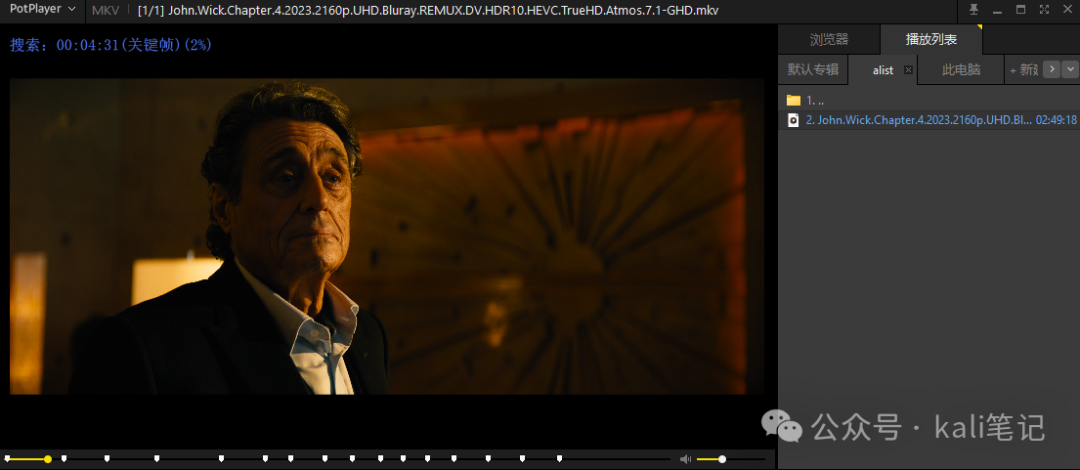The height and width of the screenshot is (470, 1080).
Task: Close the PotPlayer window
Action: click(x=1067, y=10)
